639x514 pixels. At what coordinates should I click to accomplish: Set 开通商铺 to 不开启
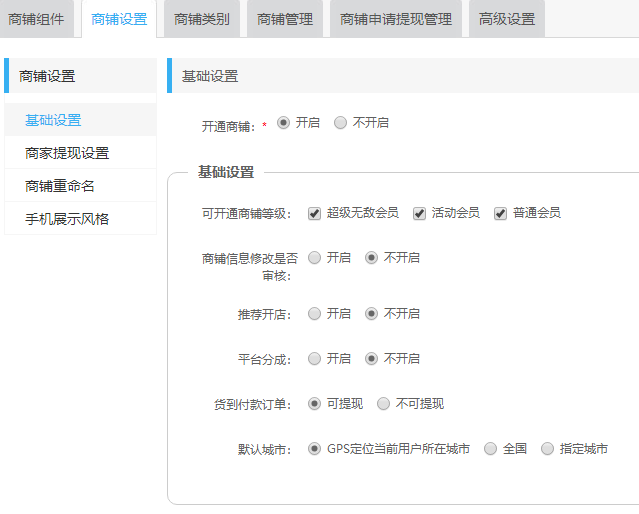pos(340,123)
